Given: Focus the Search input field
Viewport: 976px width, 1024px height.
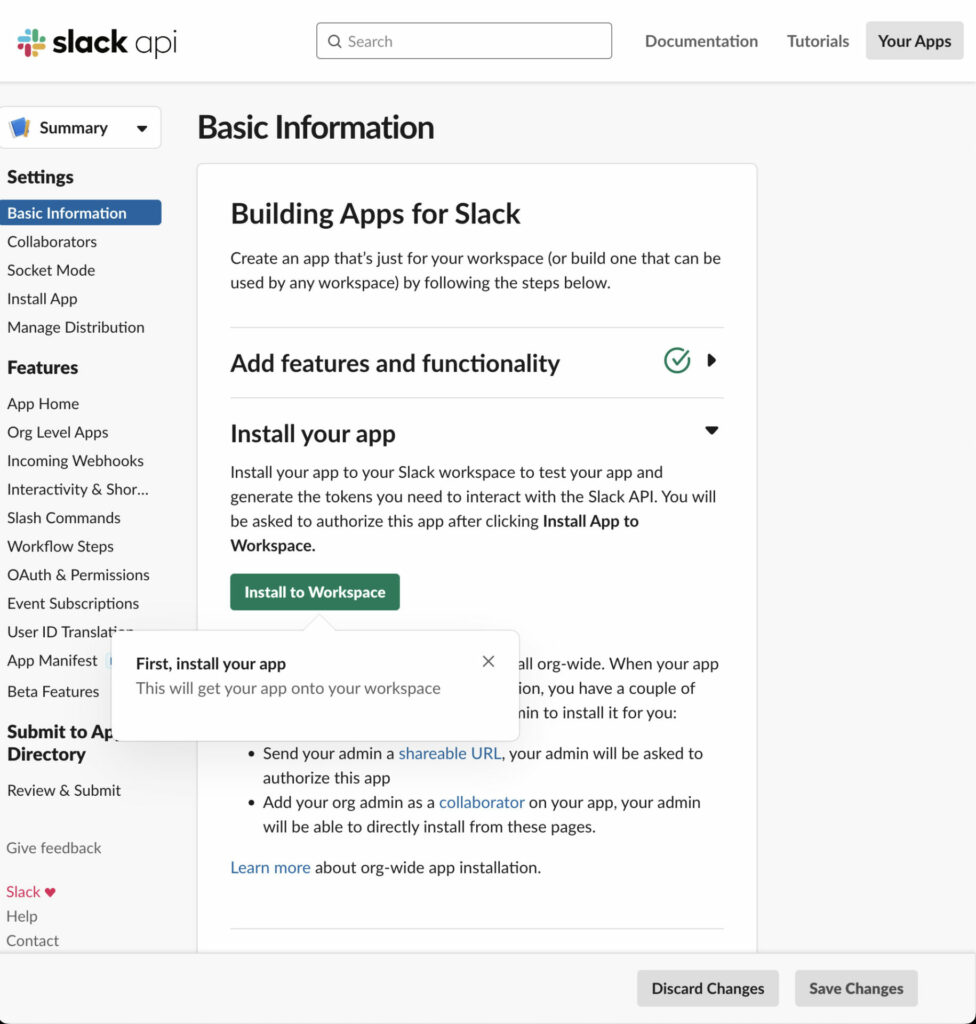Looking at the screenshot, I should click(464, 41).
